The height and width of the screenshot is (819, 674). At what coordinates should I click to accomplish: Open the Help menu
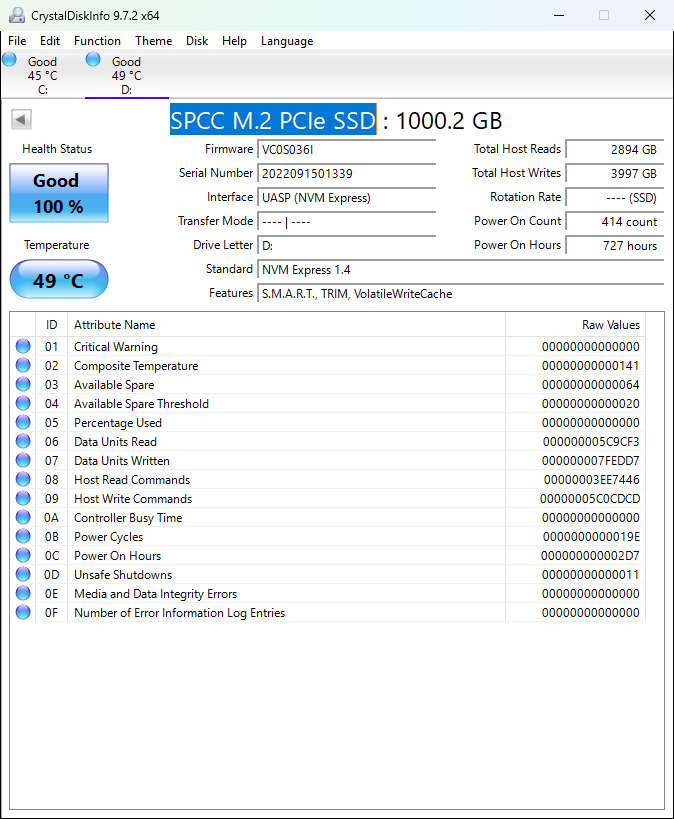click(x=234, y=41)
